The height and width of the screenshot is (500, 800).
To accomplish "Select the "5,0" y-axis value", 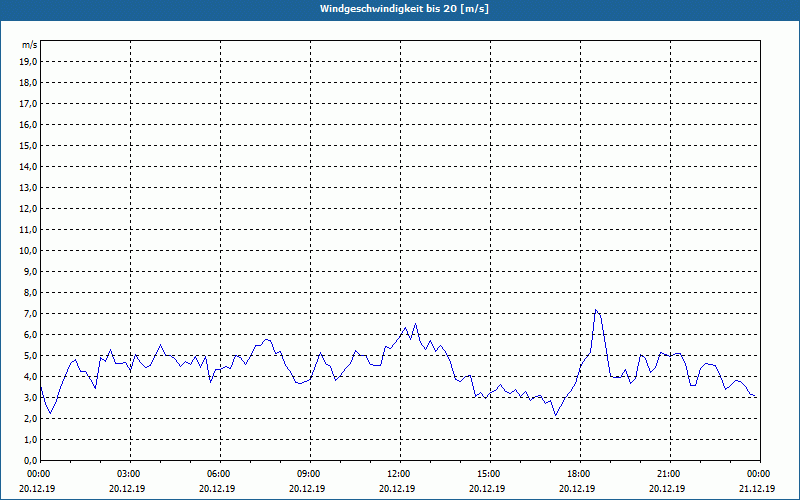I will (30, 356).
